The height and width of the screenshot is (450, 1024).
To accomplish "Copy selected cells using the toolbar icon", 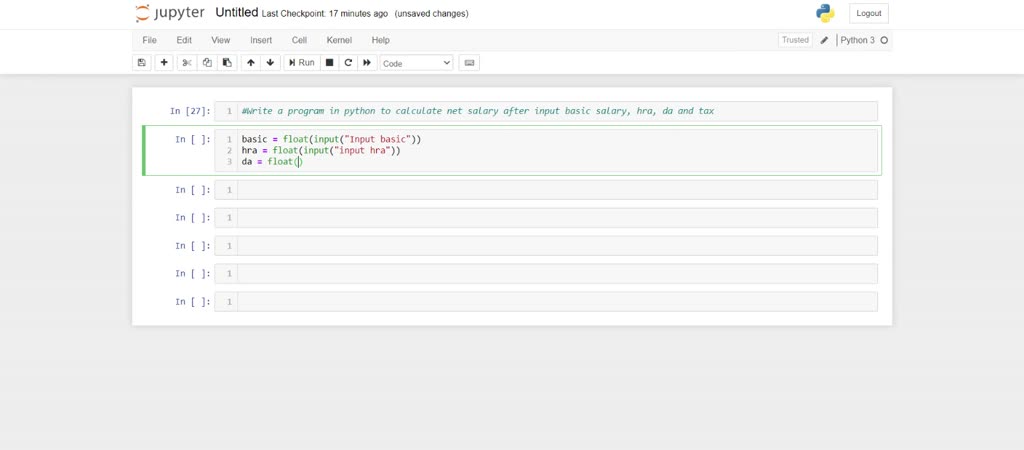I will point(207,63).
